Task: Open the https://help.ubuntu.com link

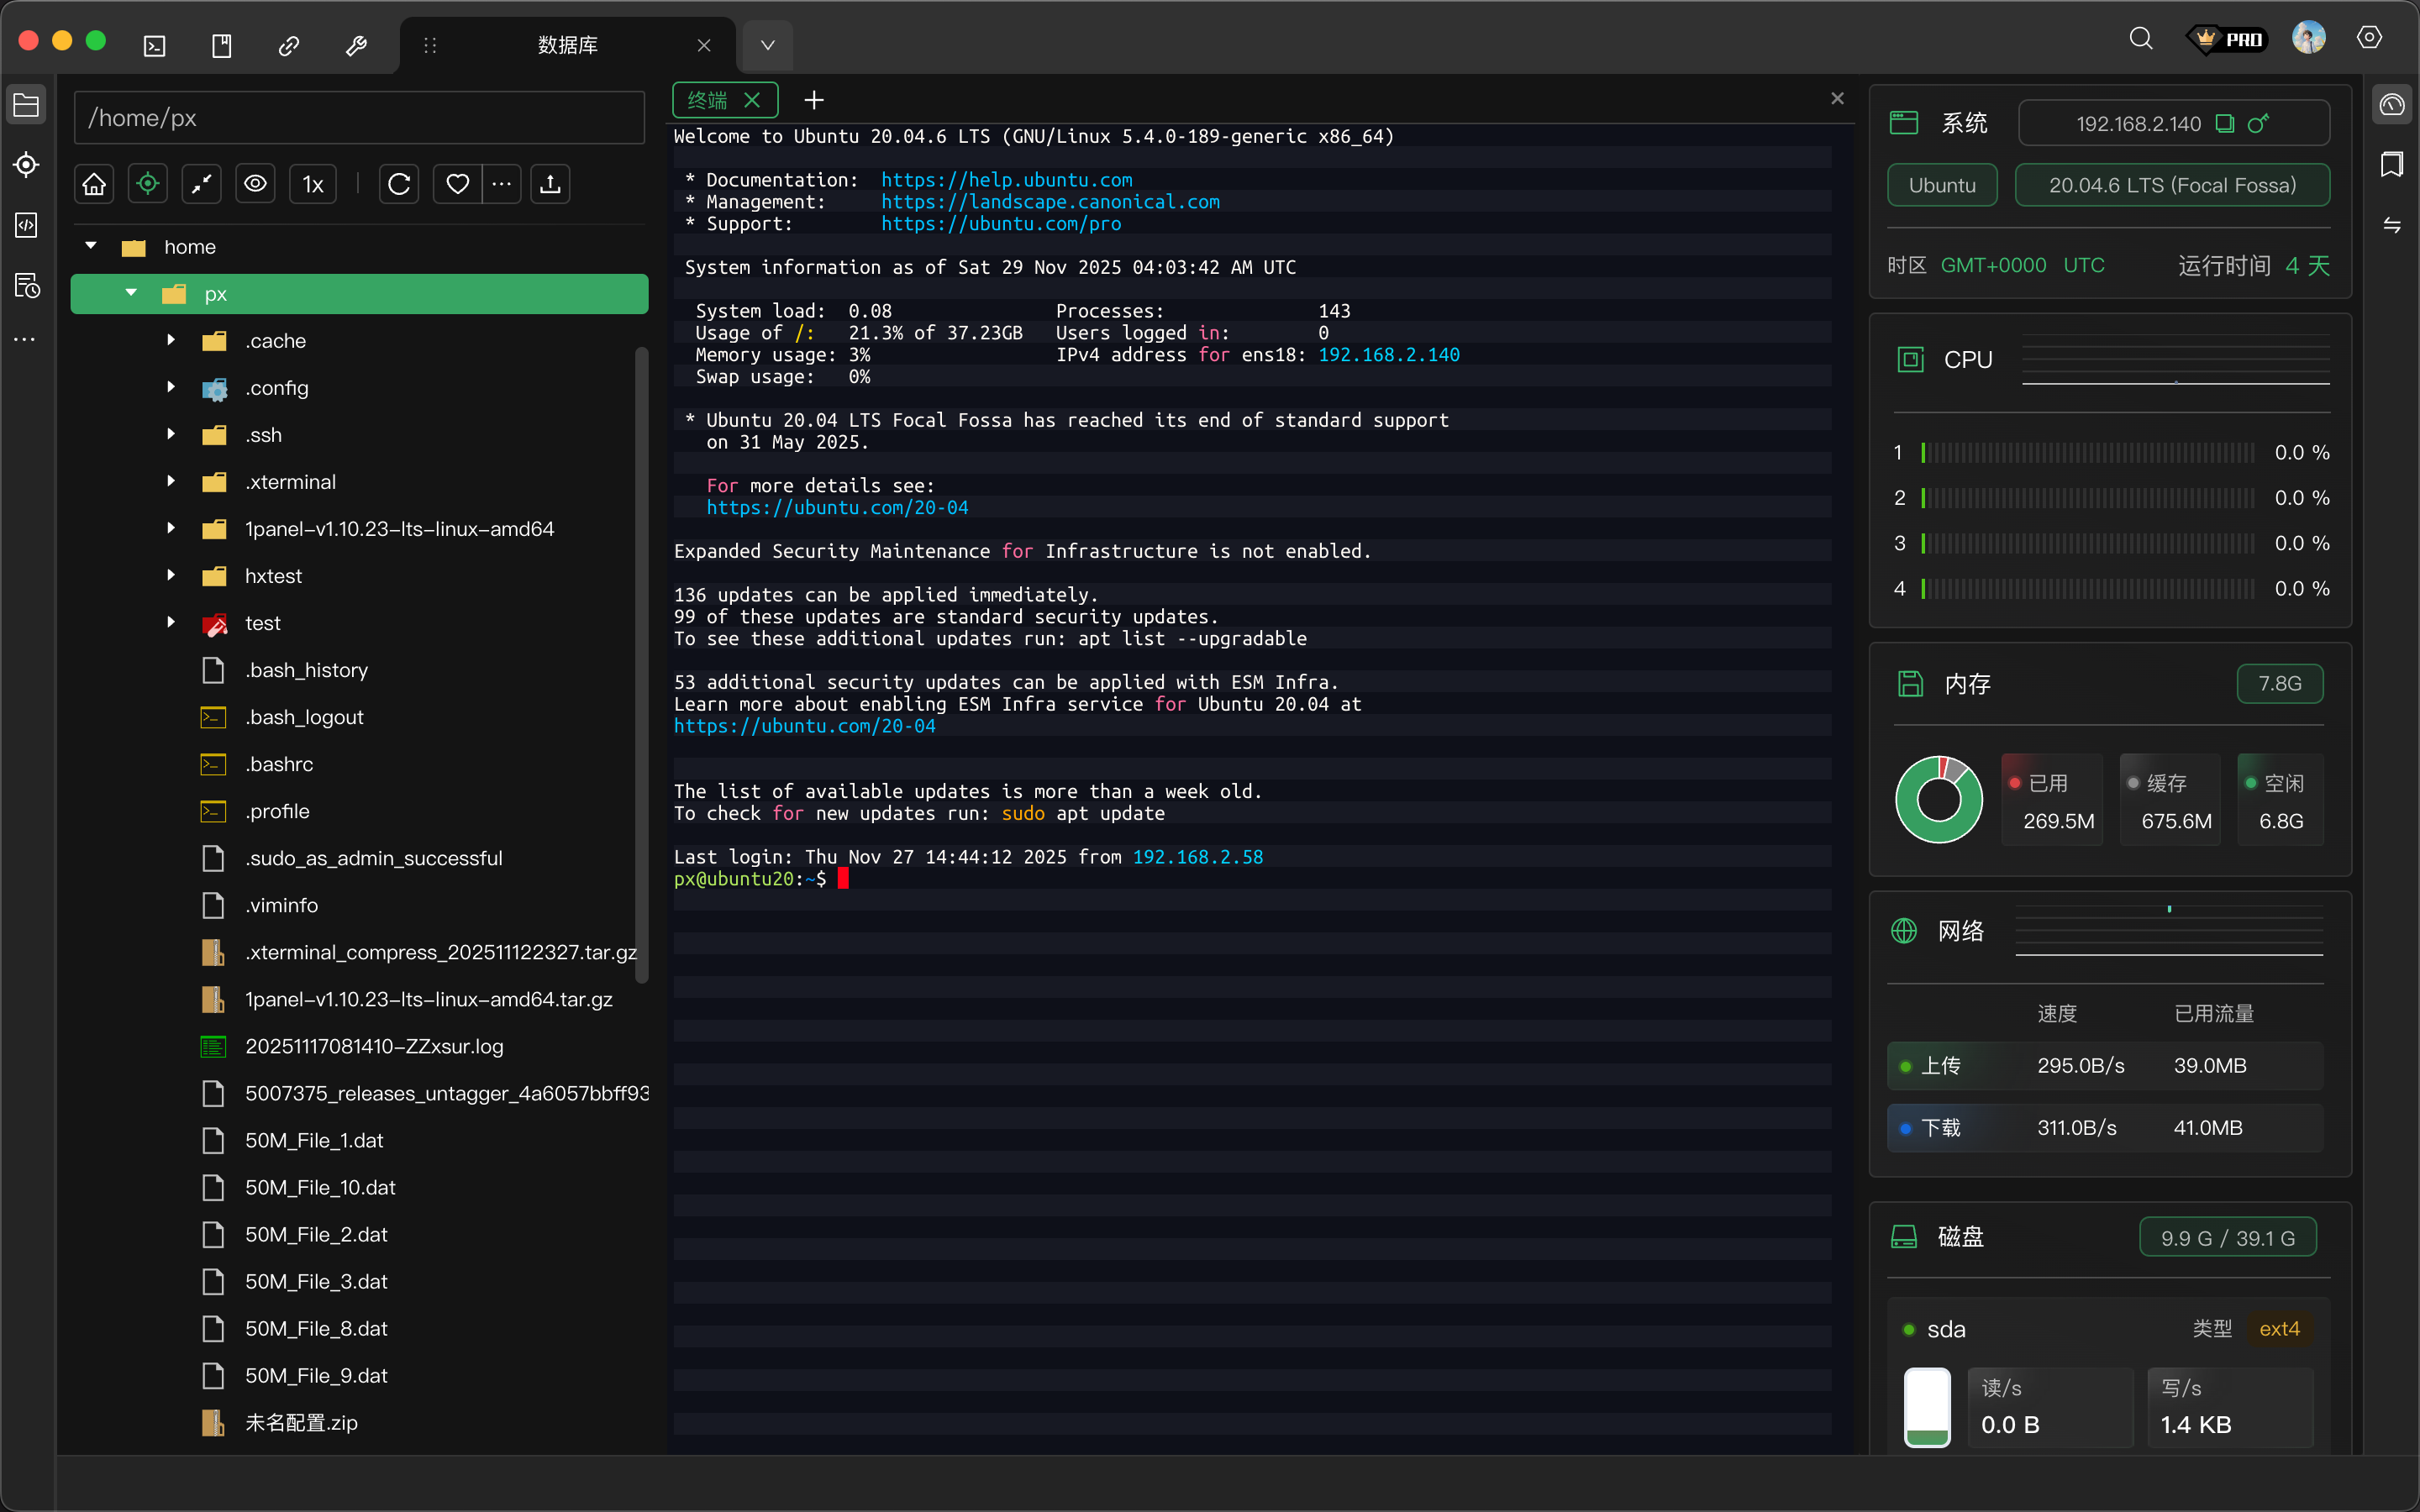Action: pos(1006,180)
